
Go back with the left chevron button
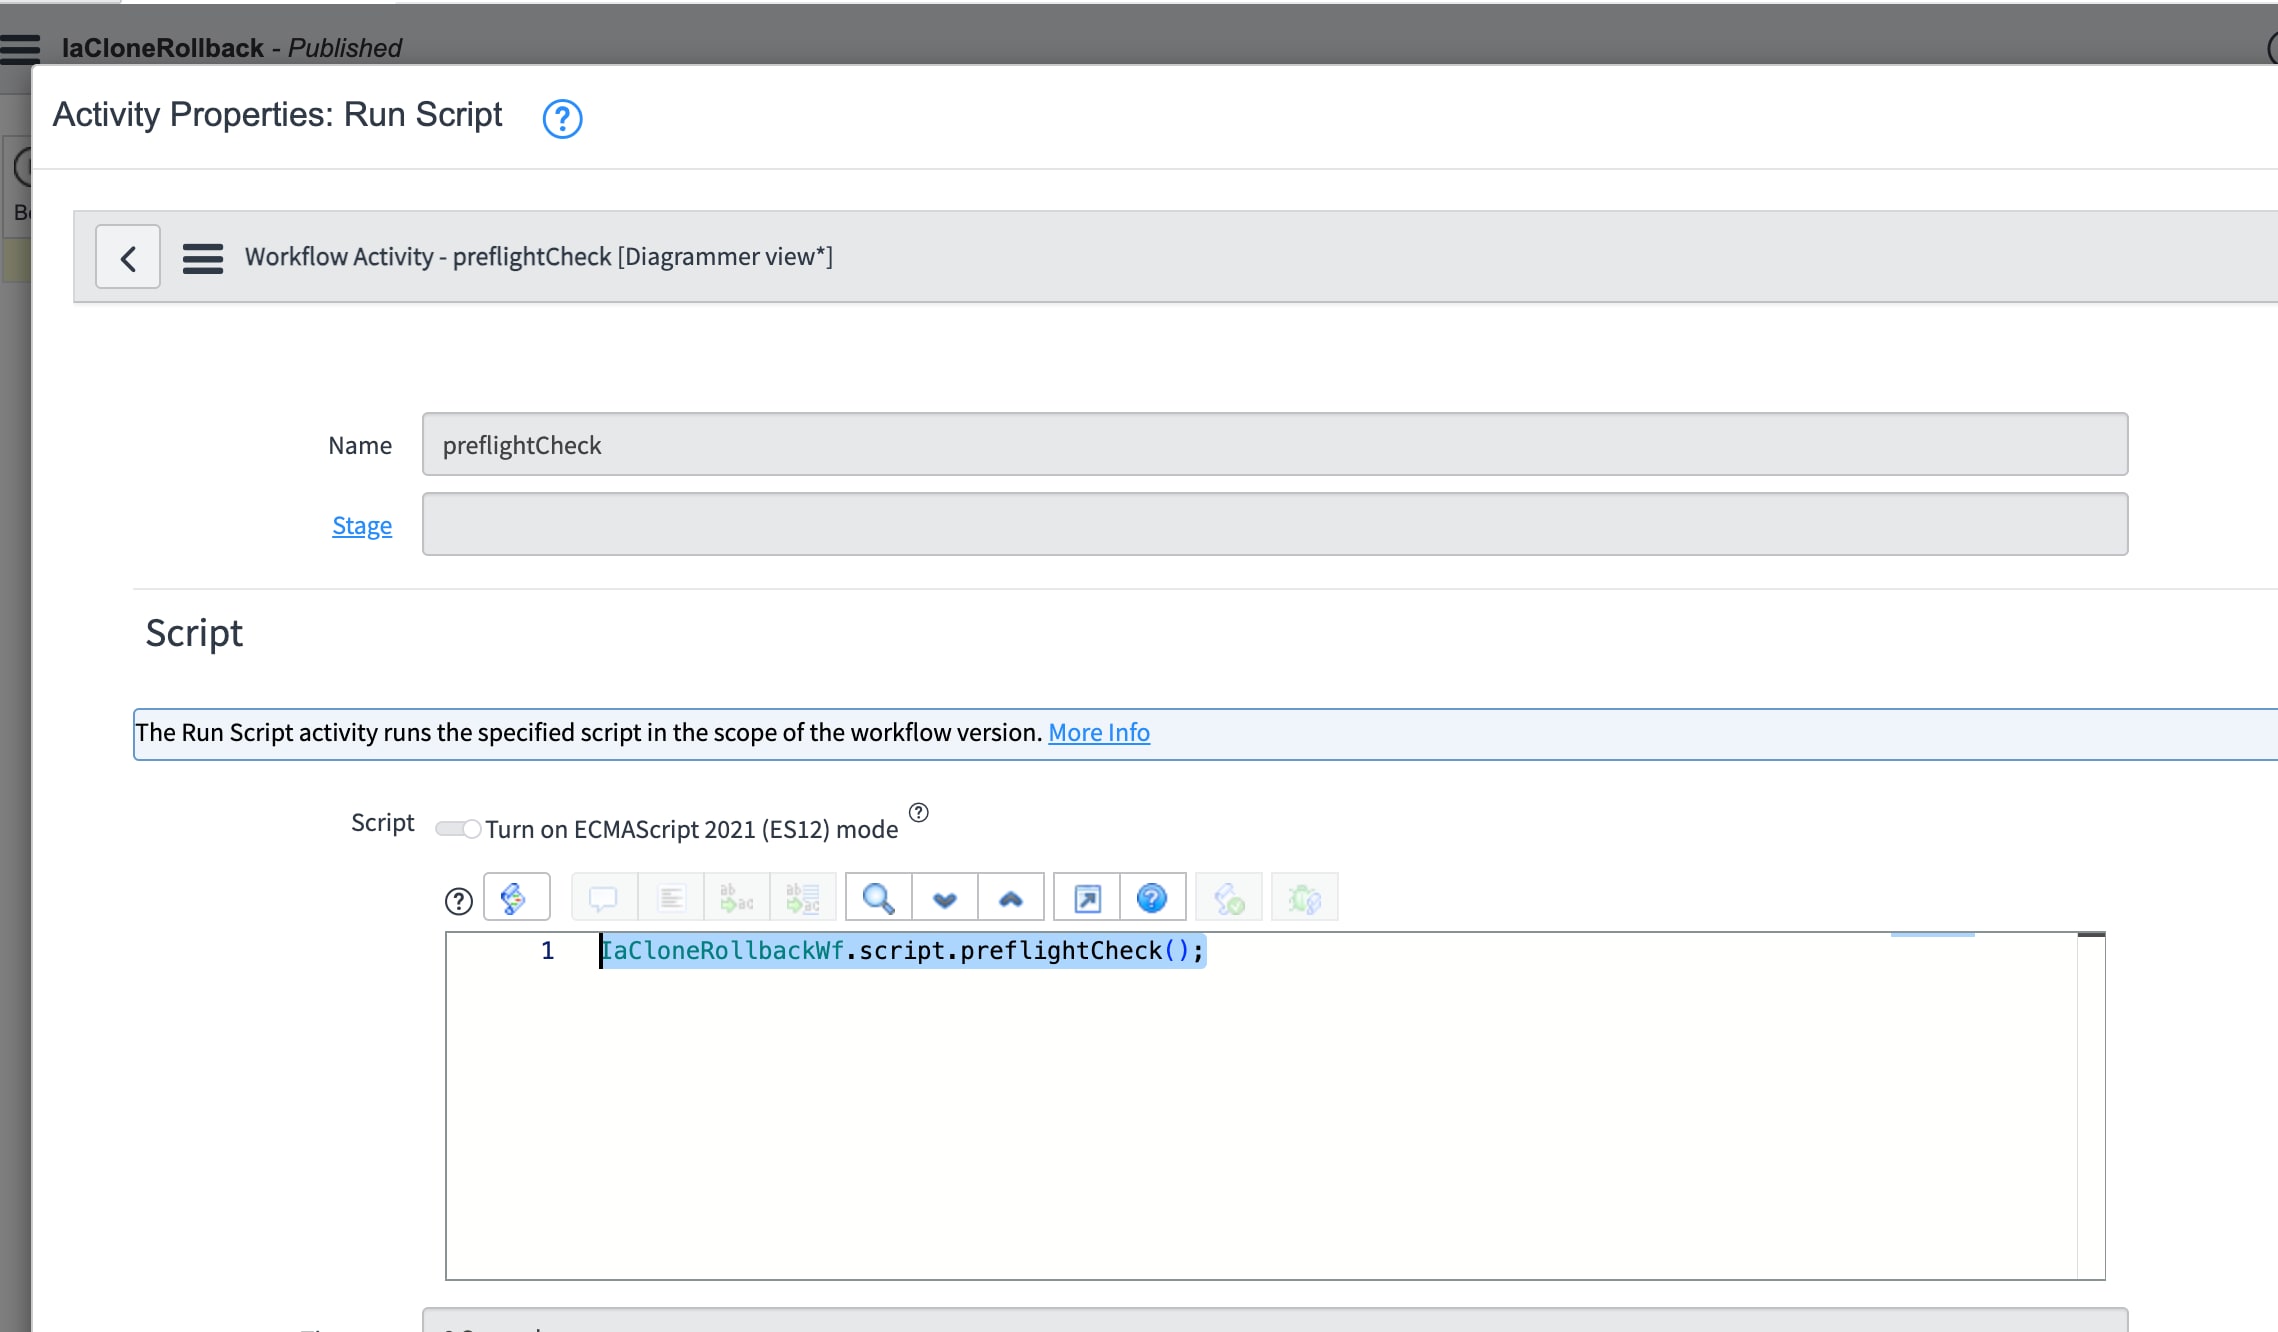tap(128, 258)
